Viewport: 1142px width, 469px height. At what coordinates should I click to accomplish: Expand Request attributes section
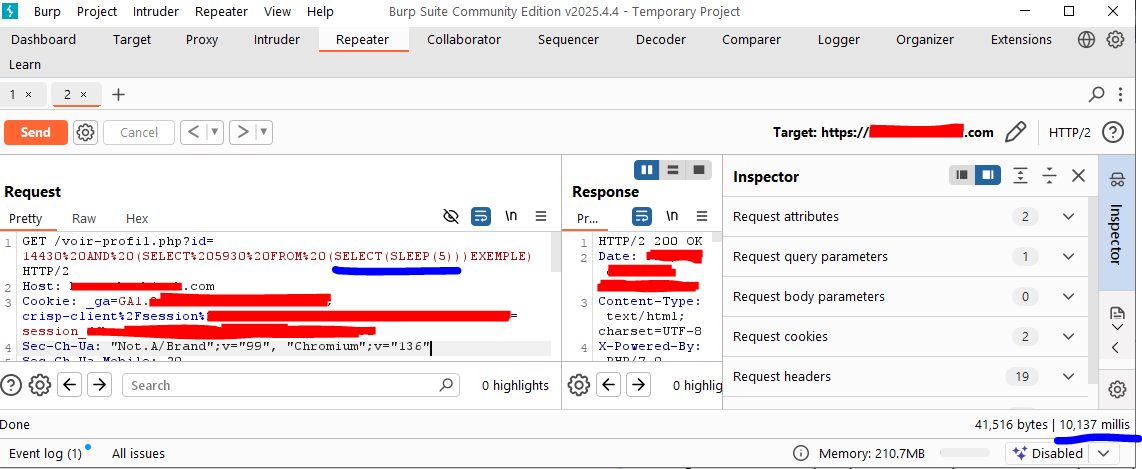click(x=1068, y=217)
